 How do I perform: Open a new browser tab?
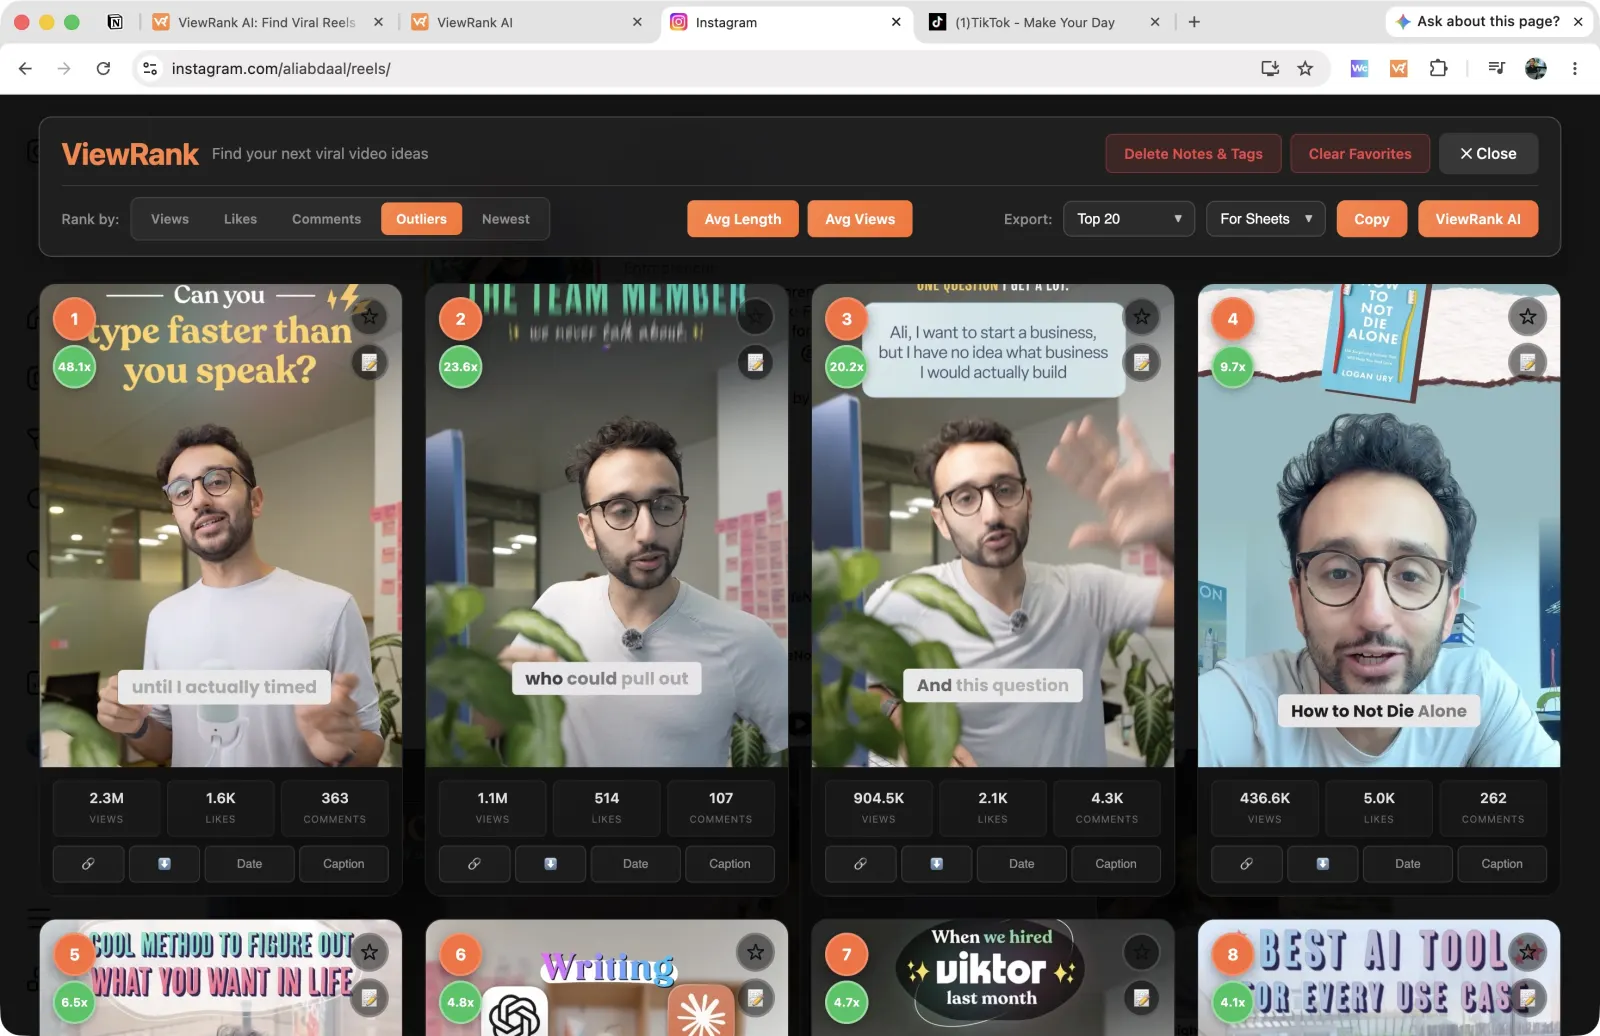click(1194, 22)
